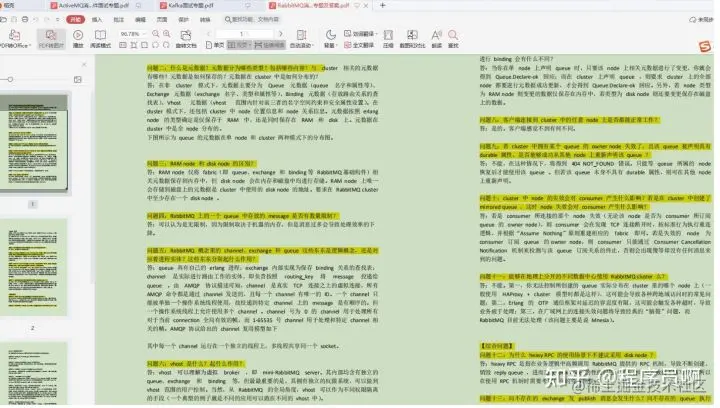Select the third page thumbnail
Image resolution: width=720 pixels, height=408 pixels.
(x=33, y=374)
